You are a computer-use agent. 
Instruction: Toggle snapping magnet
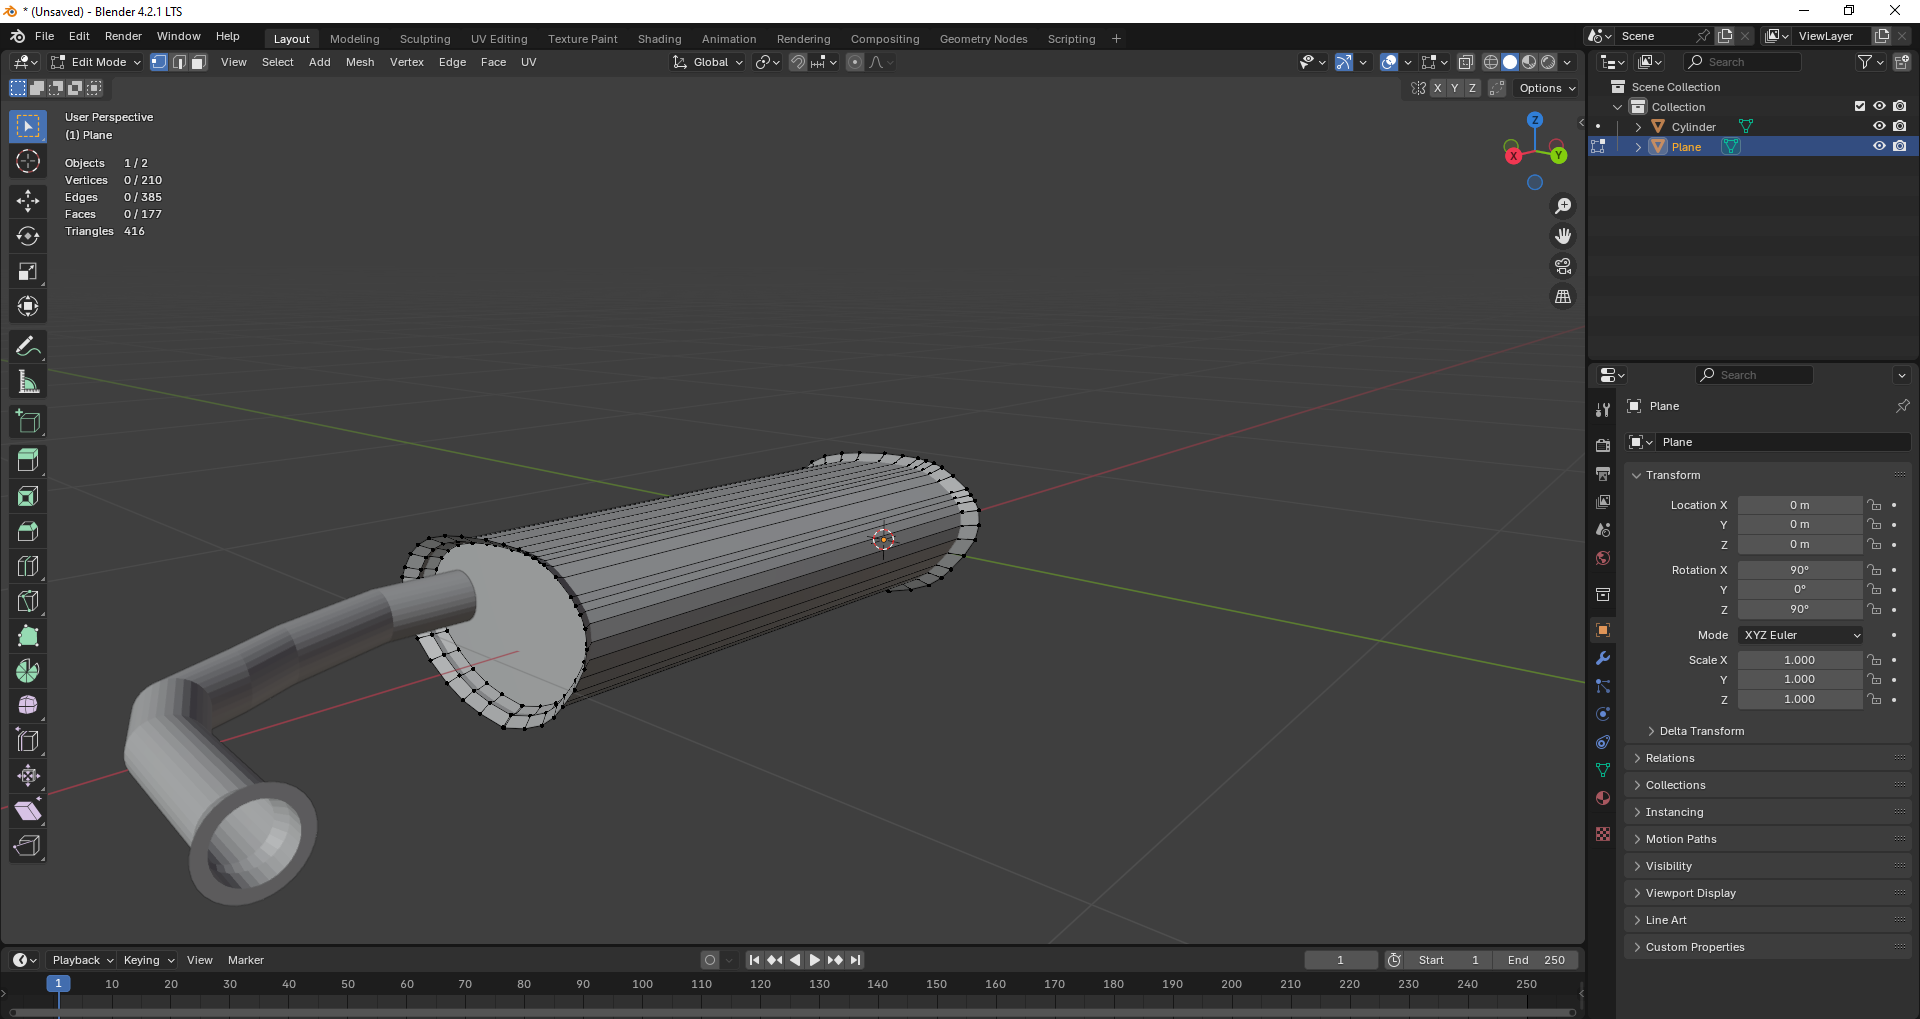tap(798, 62)
